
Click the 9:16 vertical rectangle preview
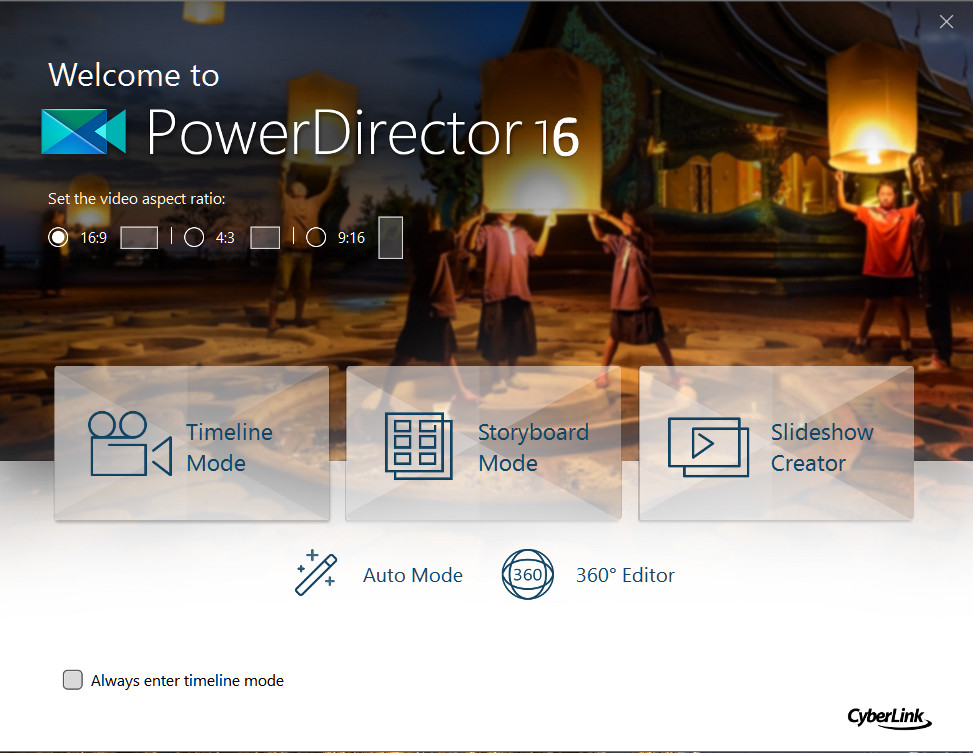[x=390, y=238]
